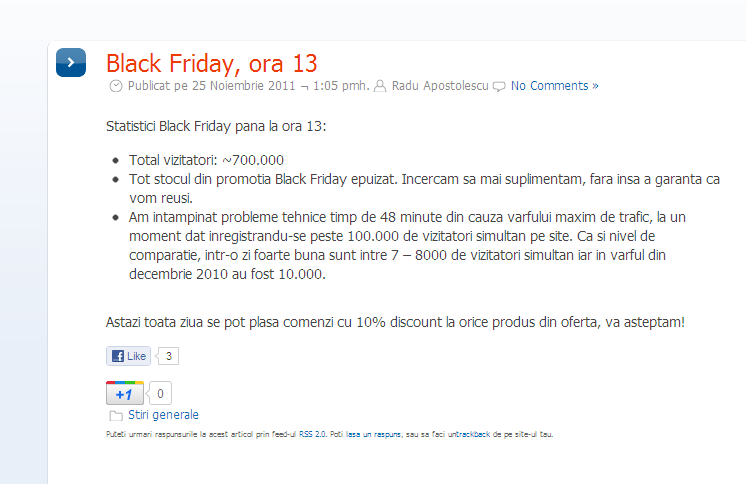The height and width of the screenshot is (484, 746).
Task: Open the Stiri generale category link
Action: pos(163,415)
